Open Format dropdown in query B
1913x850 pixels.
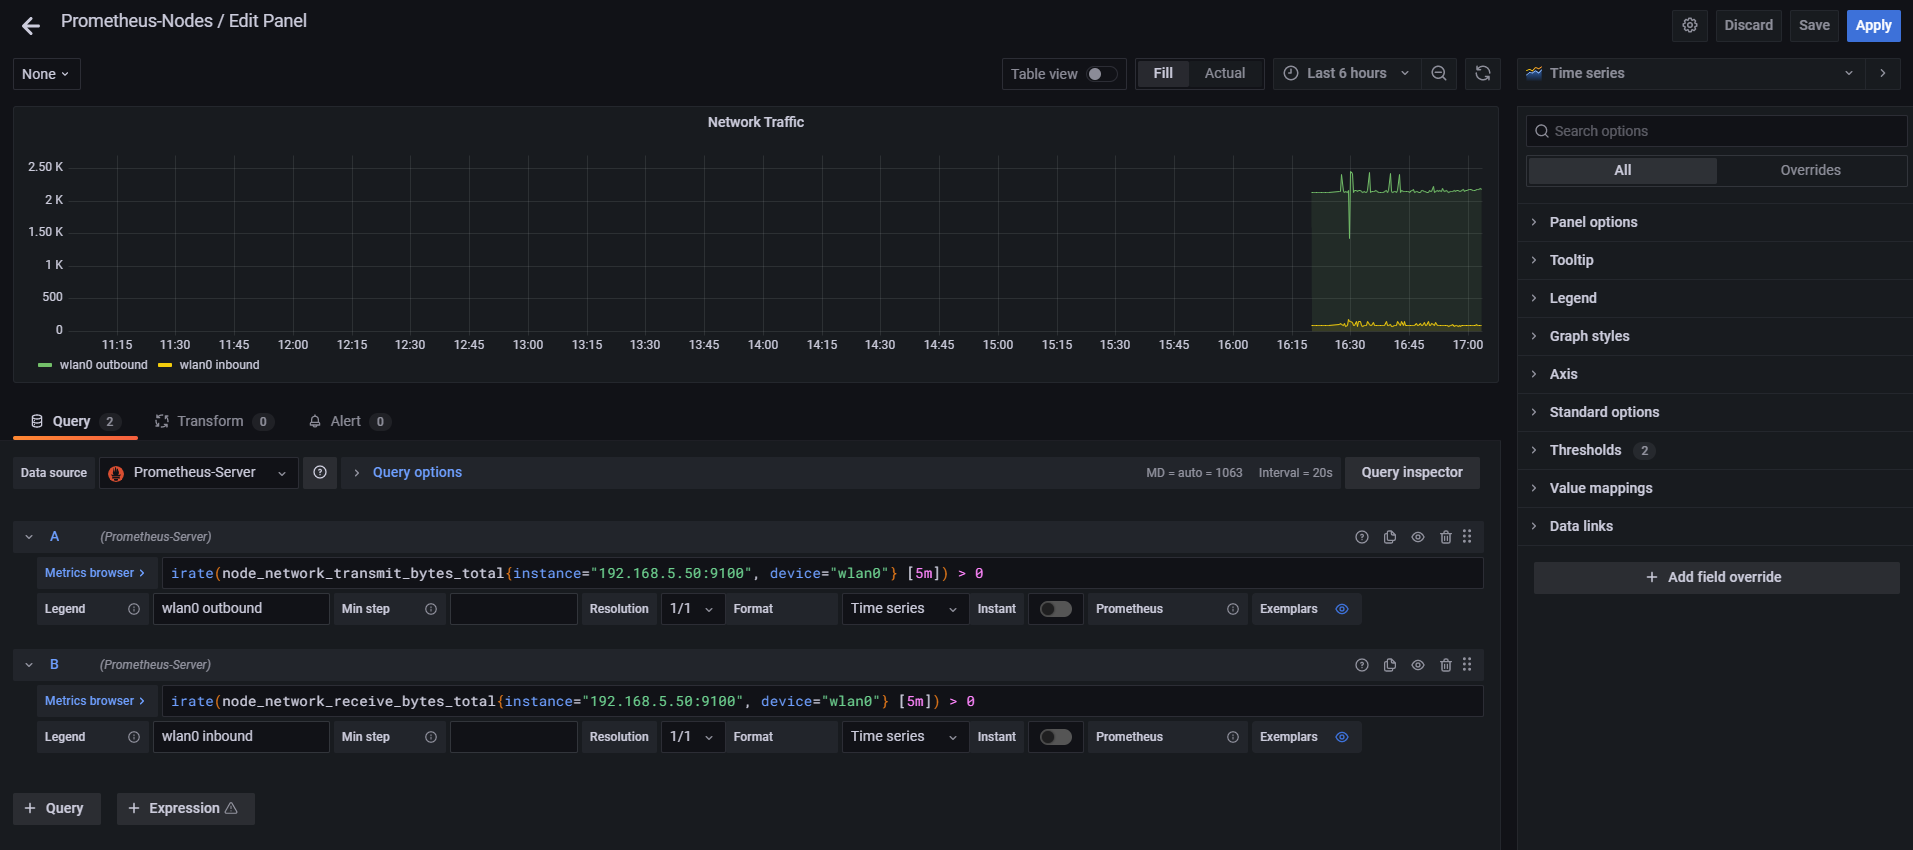pyautogui.click(x=905, y=737)
